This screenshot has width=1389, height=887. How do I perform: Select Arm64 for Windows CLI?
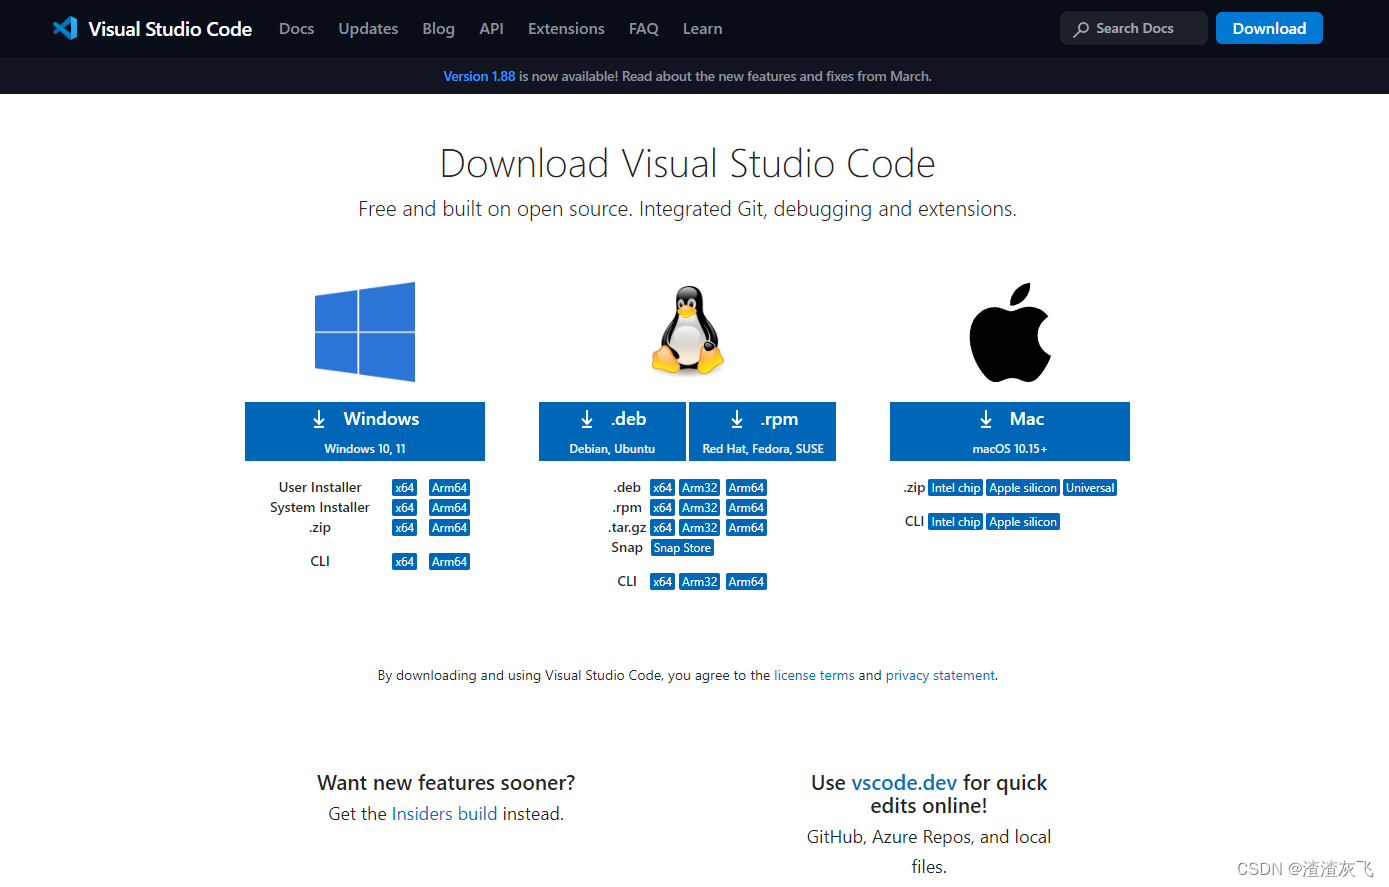pos(449,562)
